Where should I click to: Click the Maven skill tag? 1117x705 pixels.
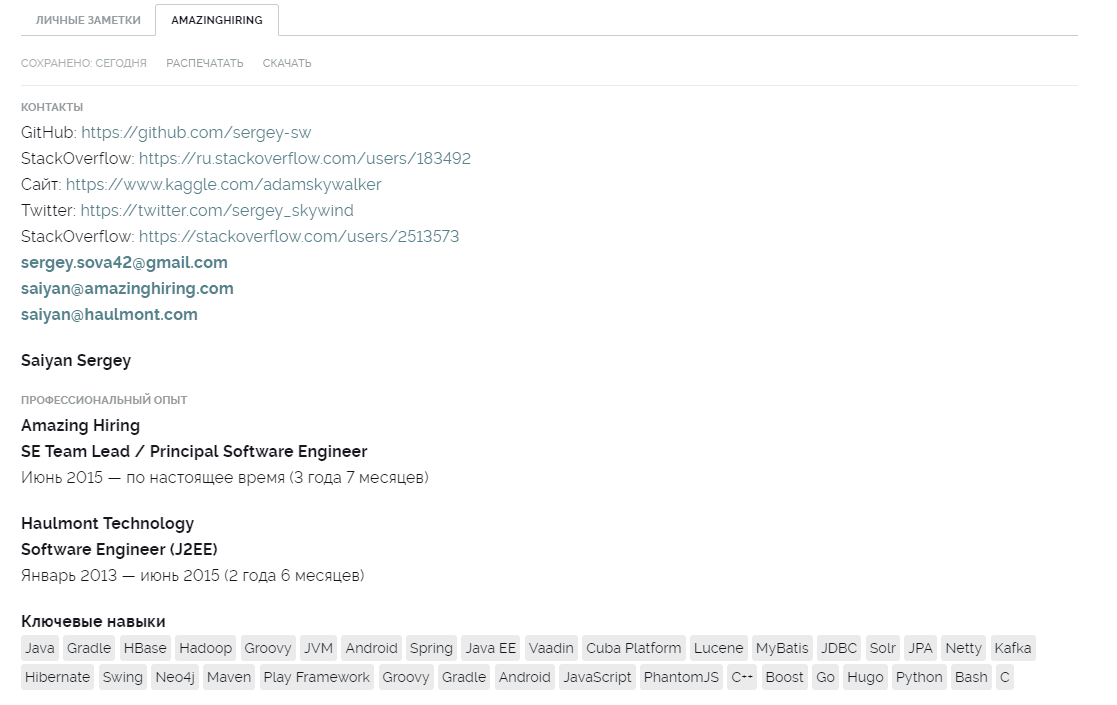coord(229,677)
